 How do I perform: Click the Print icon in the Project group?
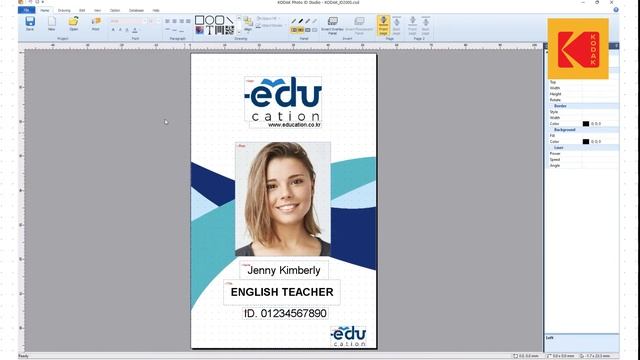click(x=96, y=23)
